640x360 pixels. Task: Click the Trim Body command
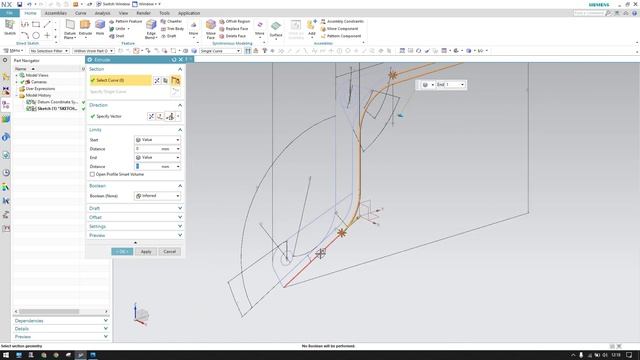pyautogui.click(x=172, y=29)
